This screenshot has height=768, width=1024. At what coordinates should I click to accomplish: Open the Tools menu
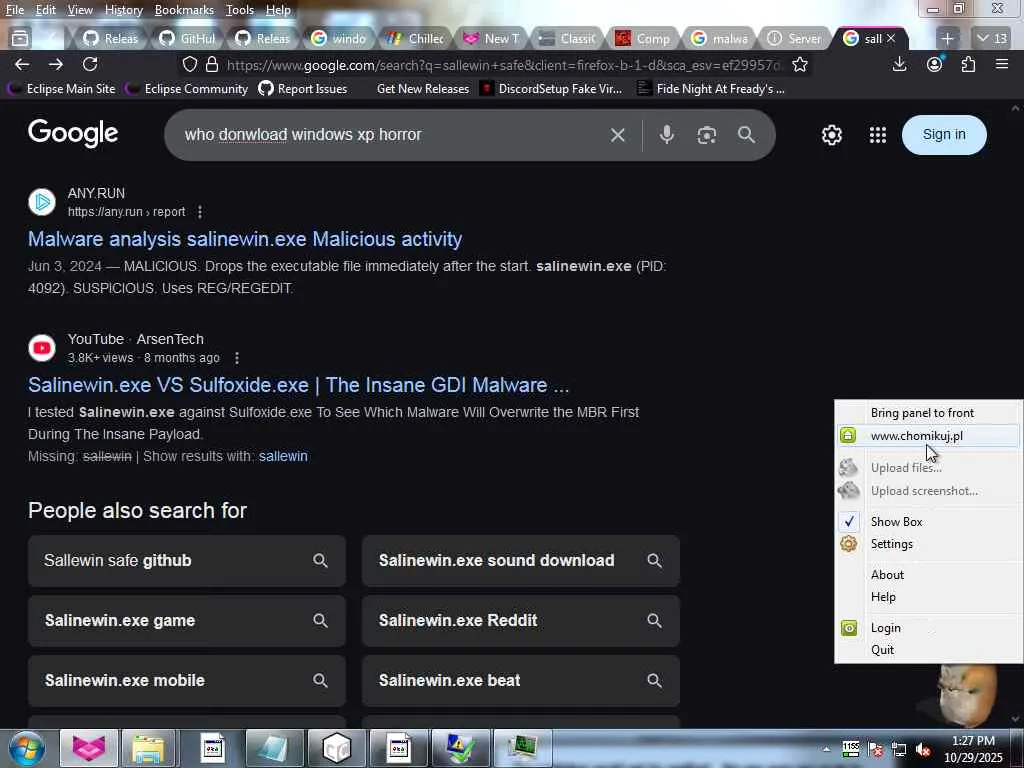coord(240,10)
